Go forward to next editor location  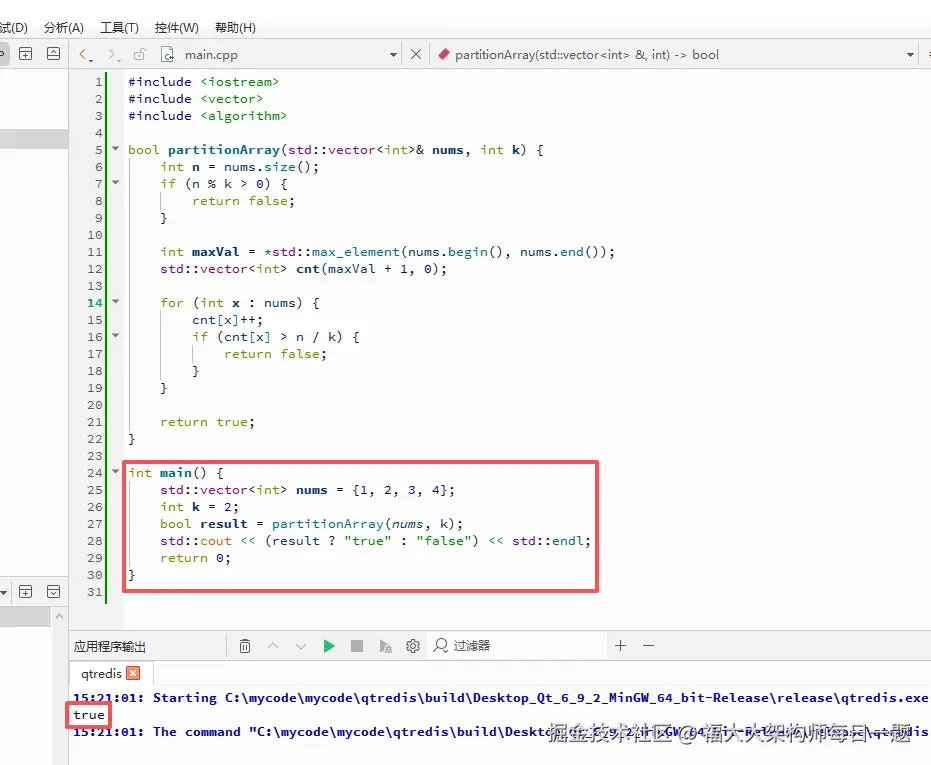point(113,55)
